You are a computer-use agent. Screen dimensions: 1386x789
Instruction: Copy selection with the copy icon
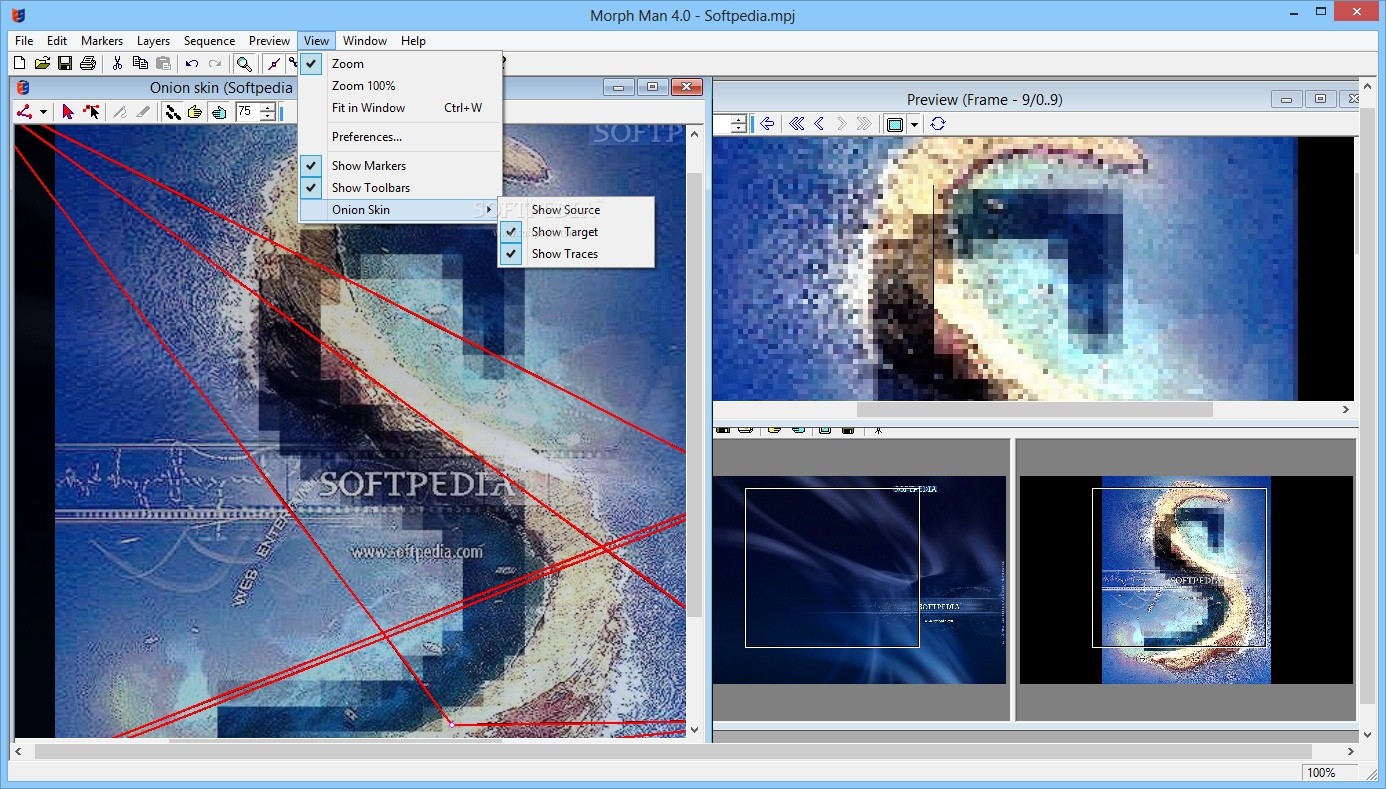[140, 63]
